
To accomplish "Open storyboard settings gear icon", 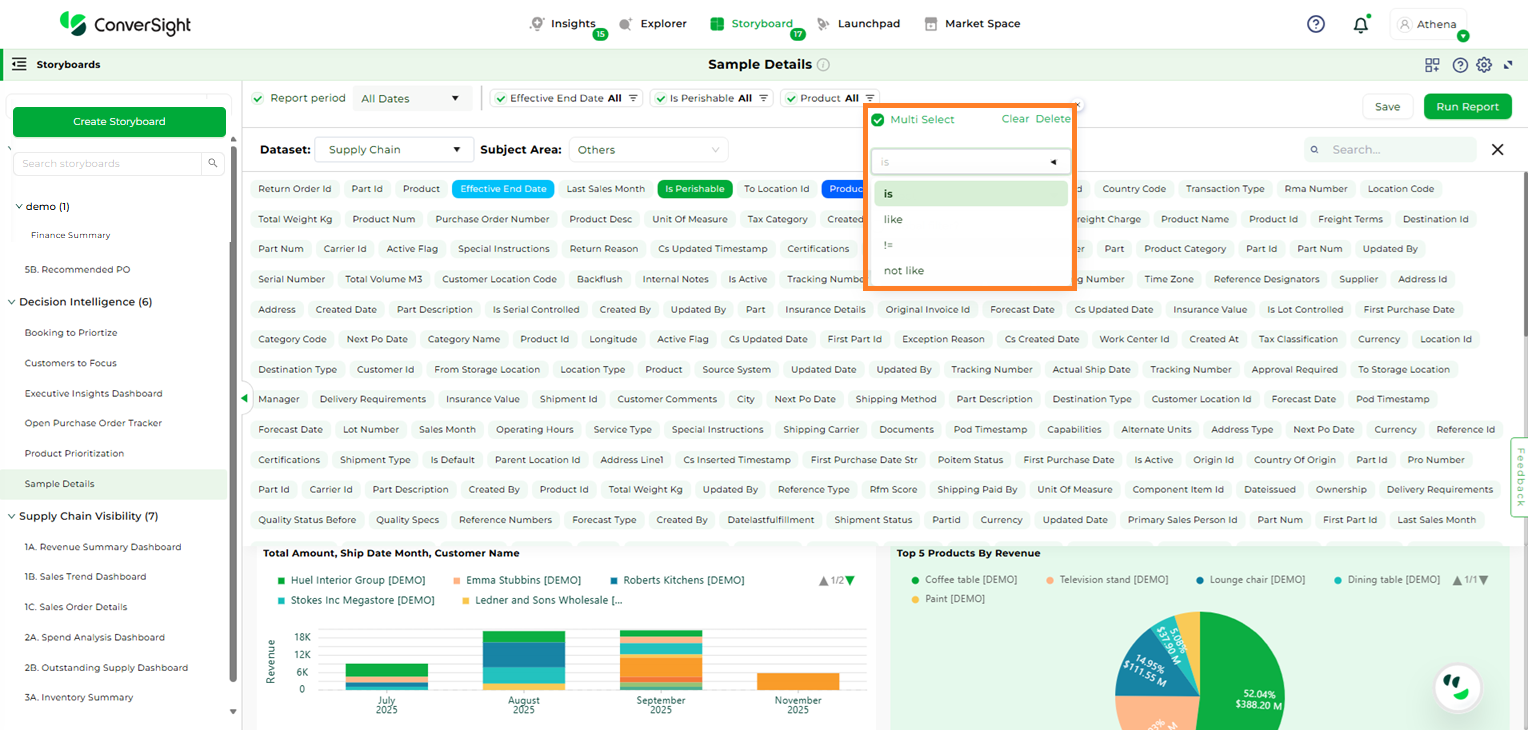I will click(1484, 65).
